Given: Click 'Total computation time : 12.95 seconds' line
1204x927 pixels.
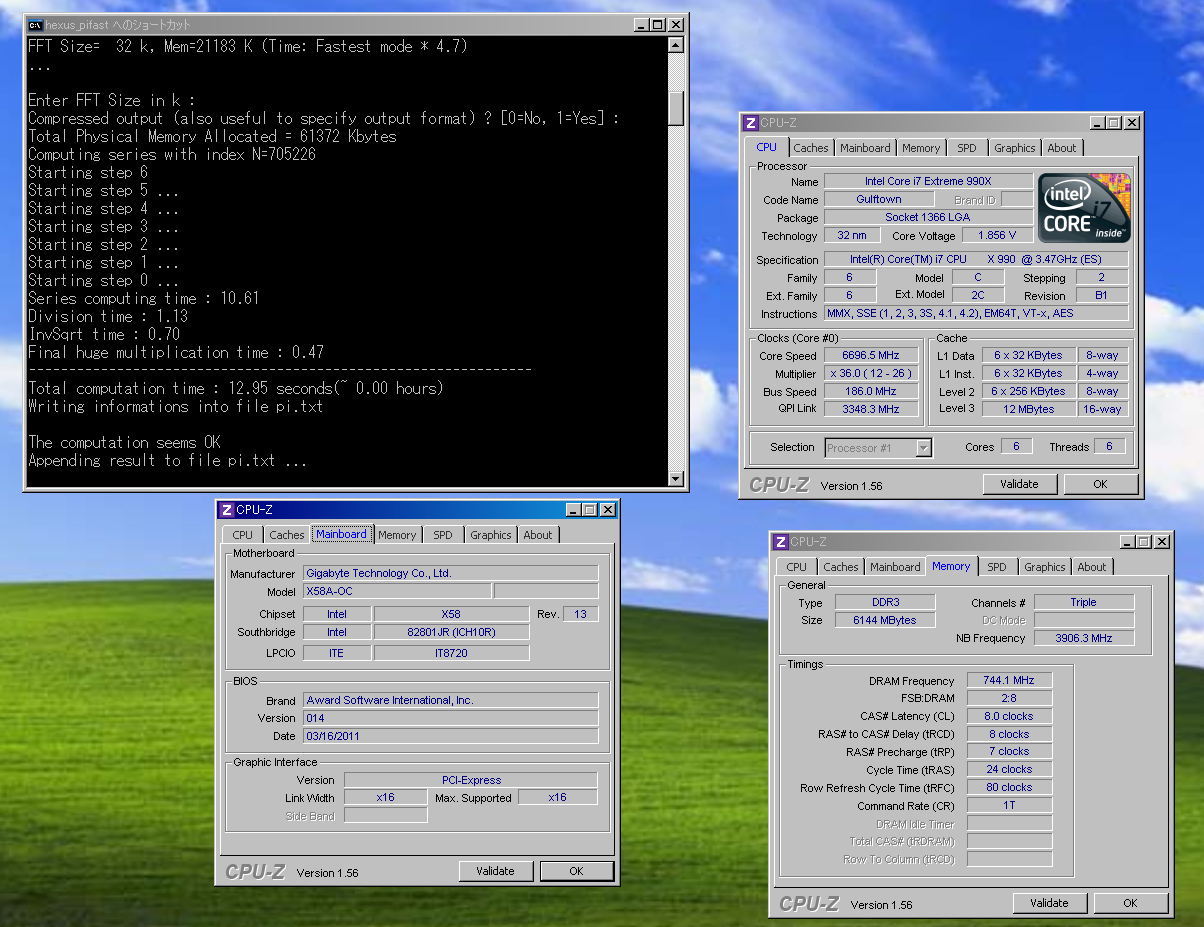Looking at the screenshot, I should point(236,388).
